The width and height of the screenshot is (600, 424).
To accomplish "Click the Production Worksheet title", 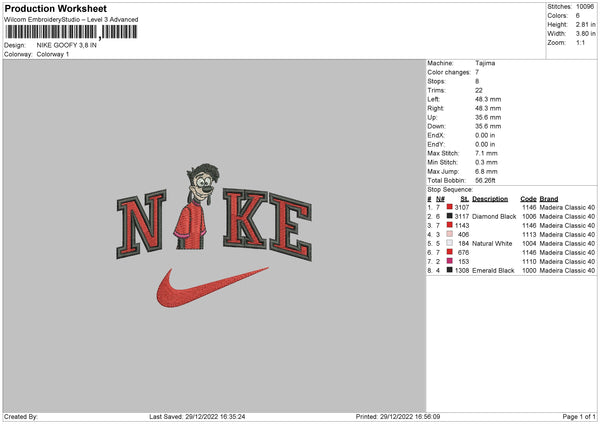I will click(x=55, y=8).
